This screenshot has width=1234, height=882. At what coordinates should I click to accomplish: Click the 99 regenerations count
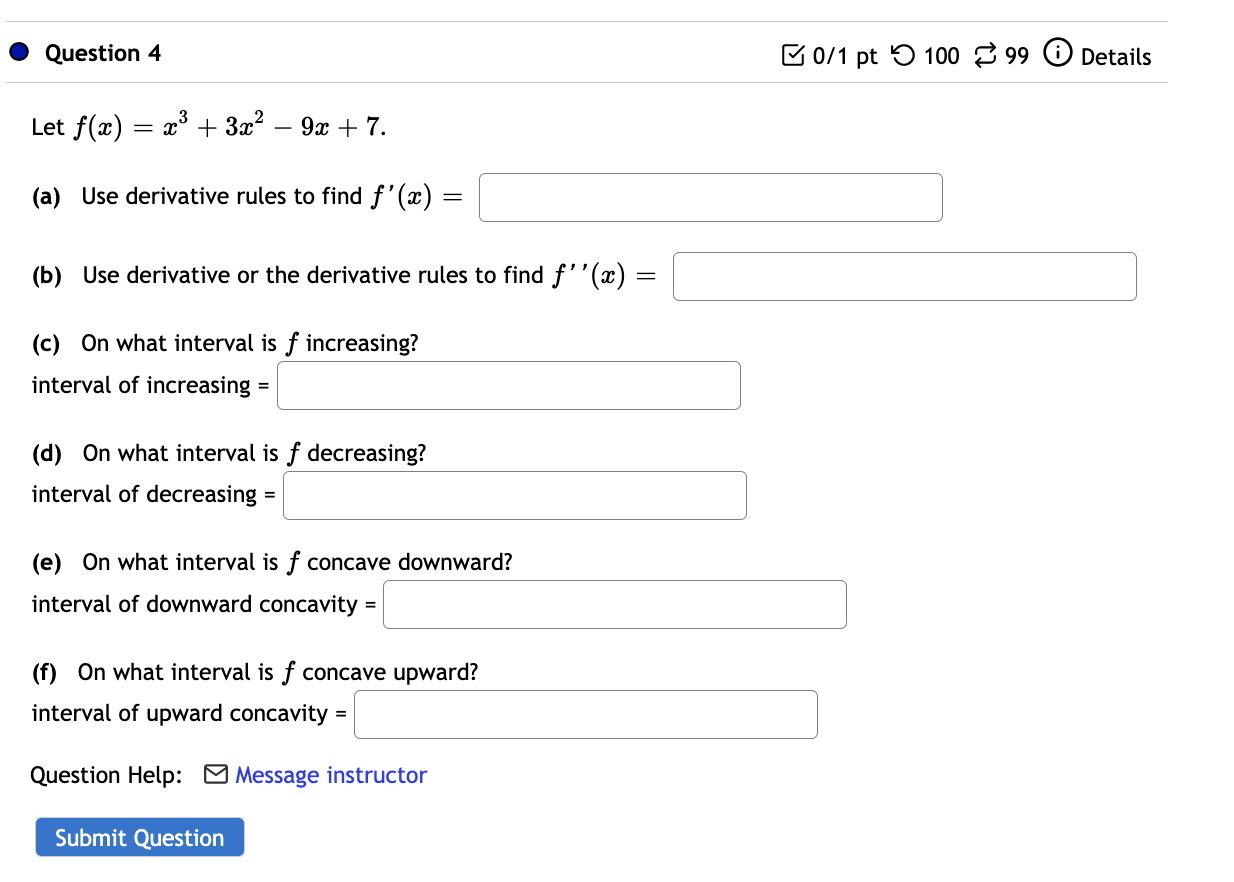(x=1017, y=56)
